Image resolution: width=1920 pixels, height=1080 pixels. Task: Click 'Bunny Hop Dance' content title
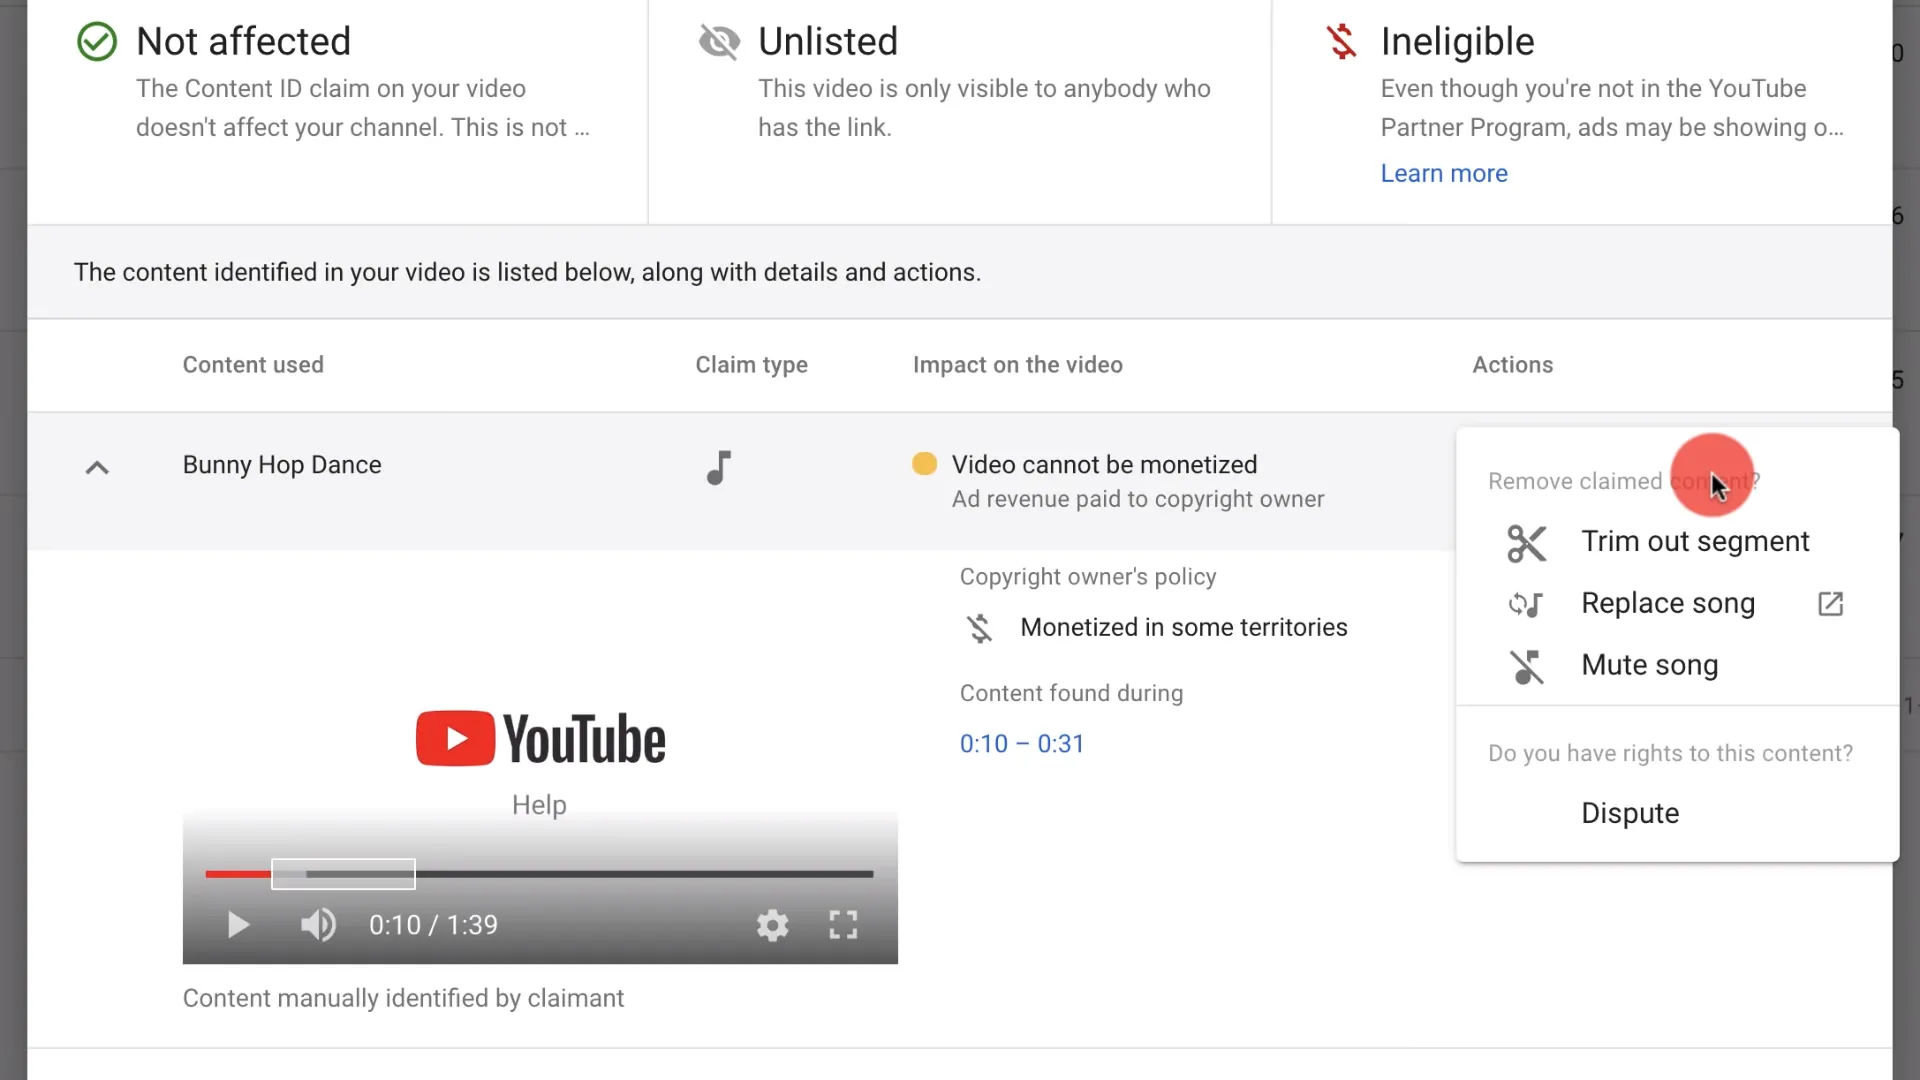click(282, 465)
